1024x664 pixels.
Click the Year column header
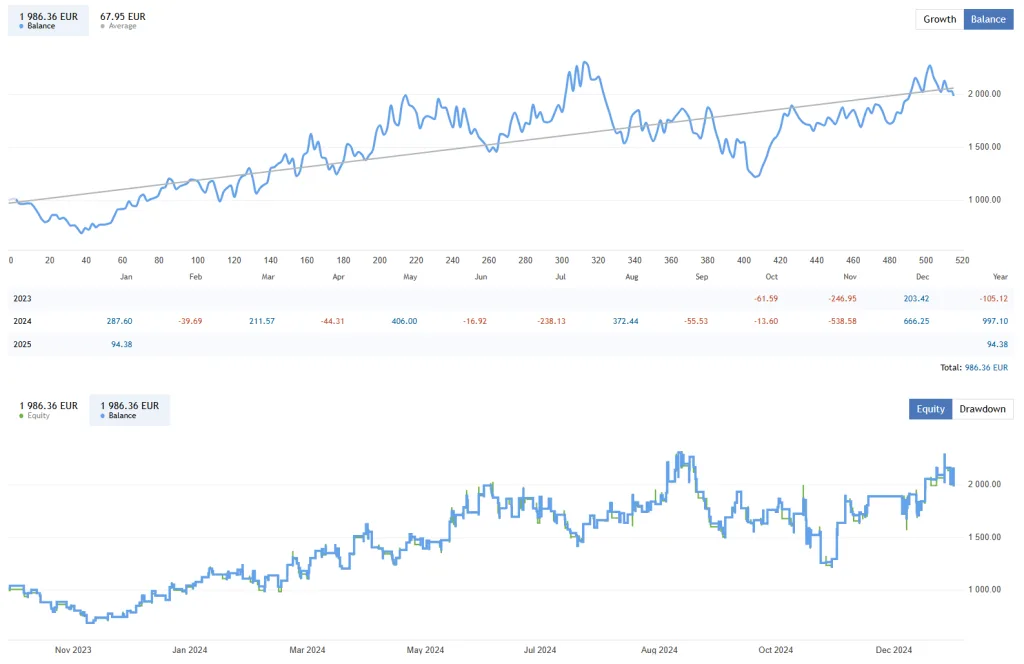[999, 276]
